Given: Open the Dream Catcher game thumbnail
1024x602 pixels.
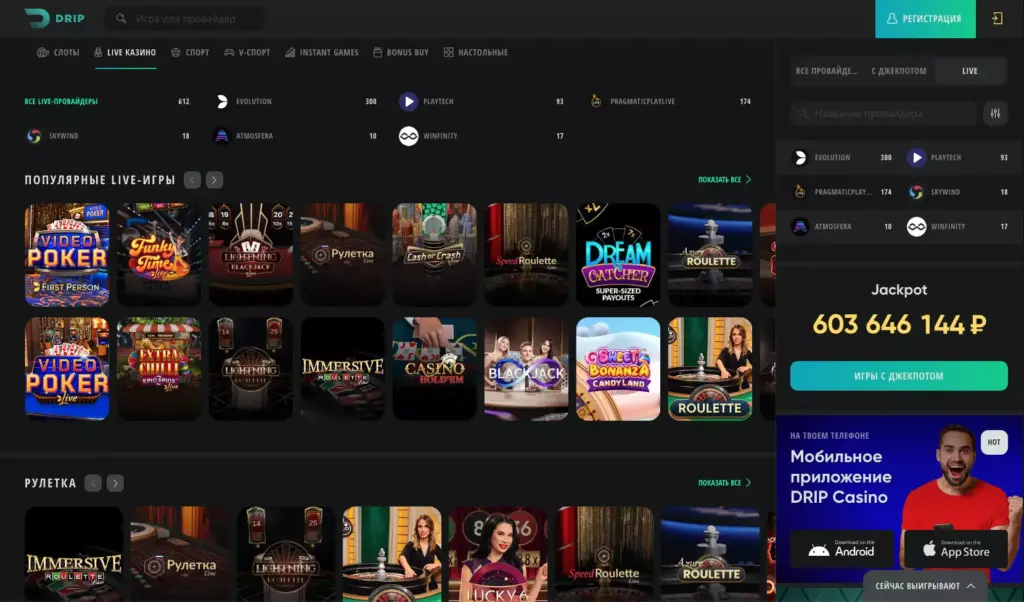Looking at the screenshot, I should (618, 255).
